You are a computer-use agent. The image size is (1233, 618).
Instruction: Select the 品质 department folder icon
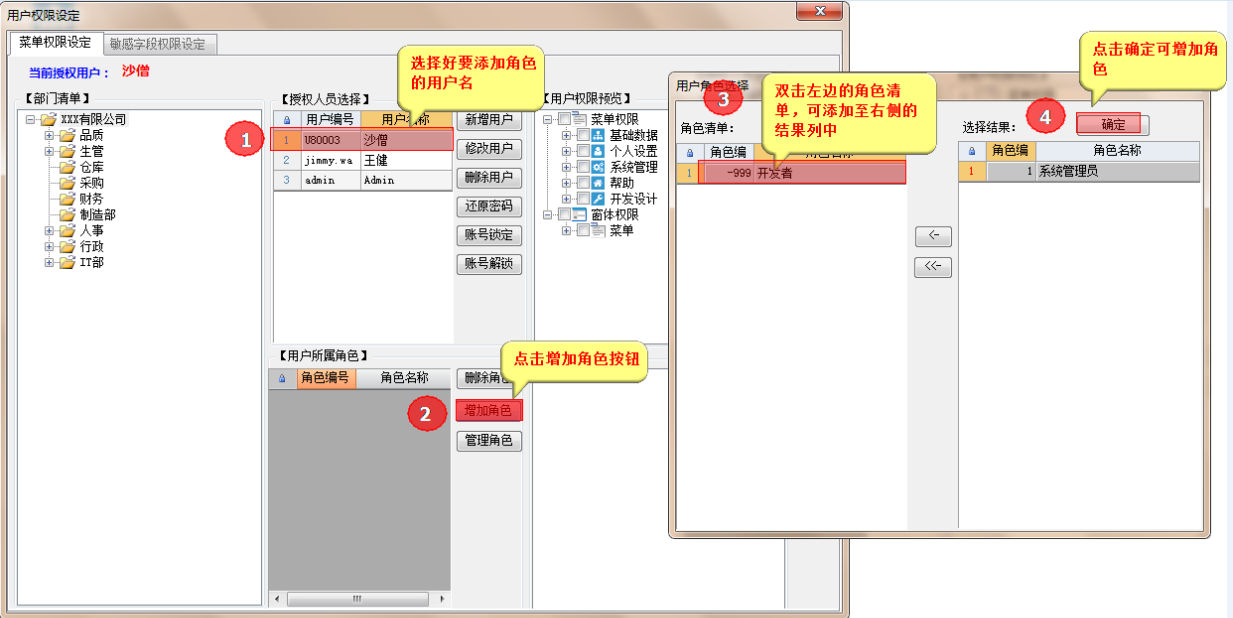(67, 136)
